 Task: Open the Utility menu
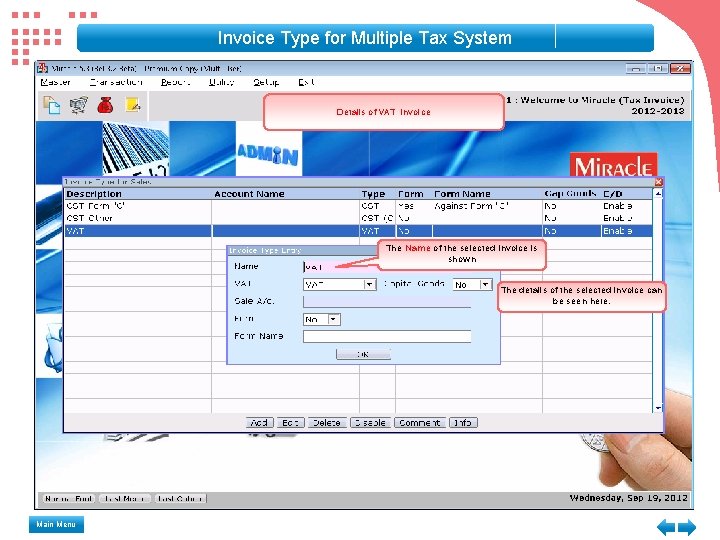coord(221,82)
